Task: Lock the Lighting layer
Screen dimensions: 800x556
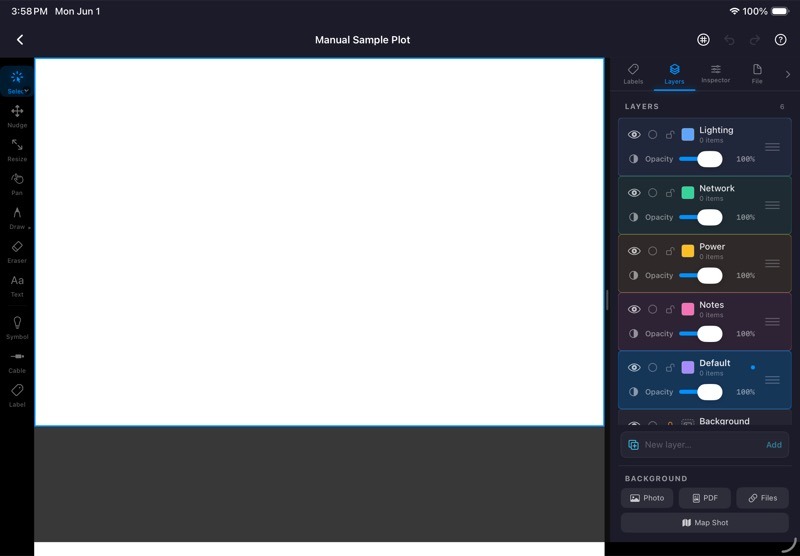Action: 670,135
